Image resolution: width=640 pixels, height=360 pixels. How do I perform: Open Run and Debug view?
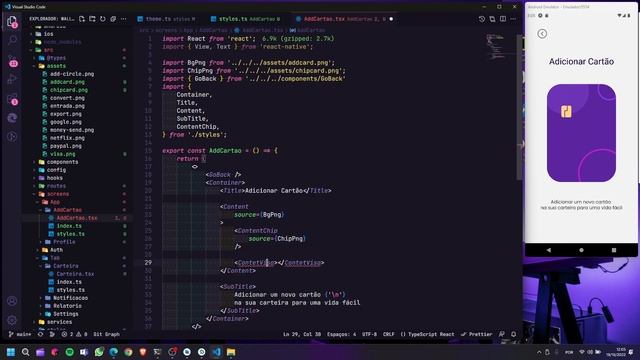(x=12, y=79)
